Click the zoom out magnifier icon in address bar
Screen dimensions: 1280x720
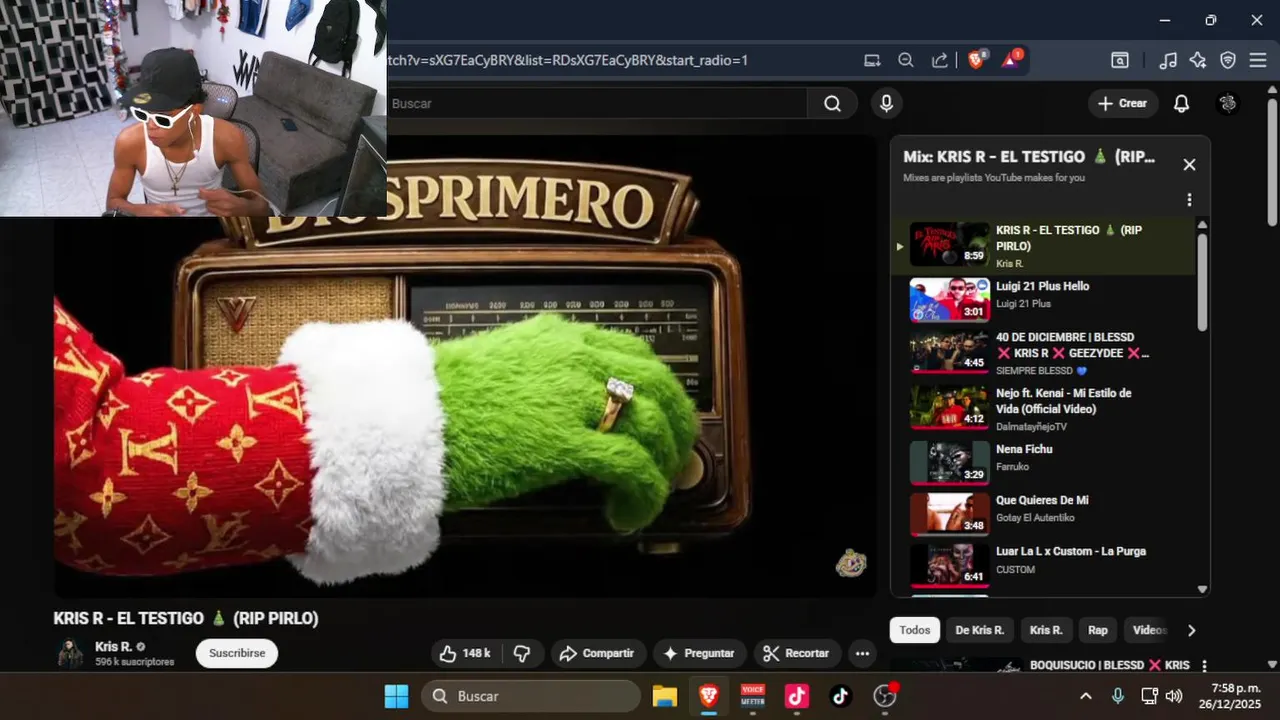(x=906, y=60)
